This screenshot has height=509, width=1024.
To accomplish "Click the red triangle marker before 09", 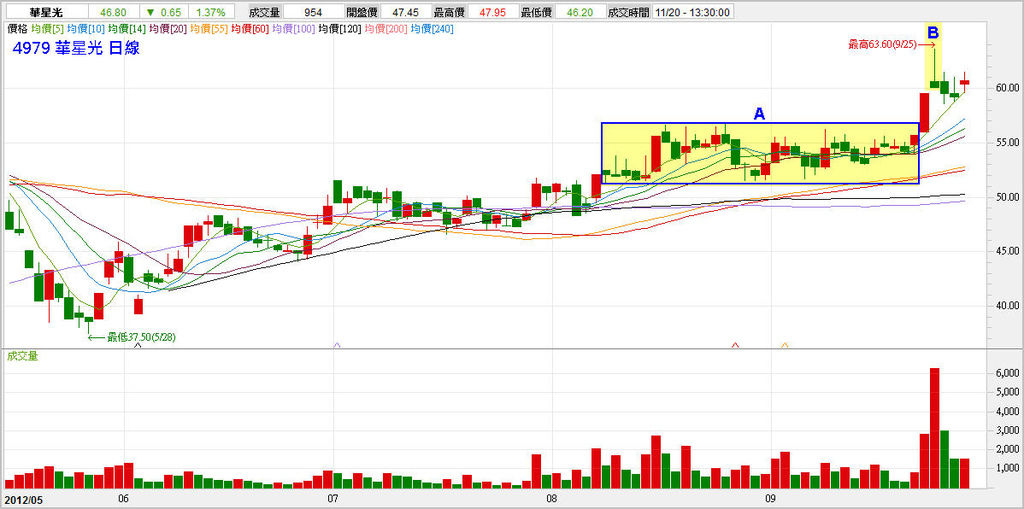I will coord(735,344).
